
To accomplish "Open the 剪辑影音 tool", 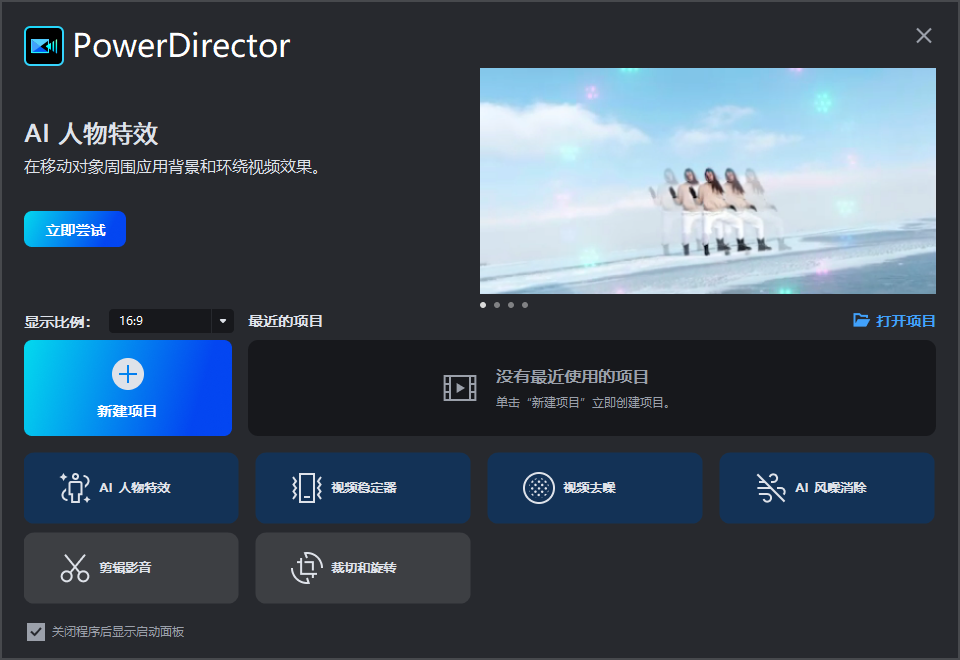I will click(131, 568).
